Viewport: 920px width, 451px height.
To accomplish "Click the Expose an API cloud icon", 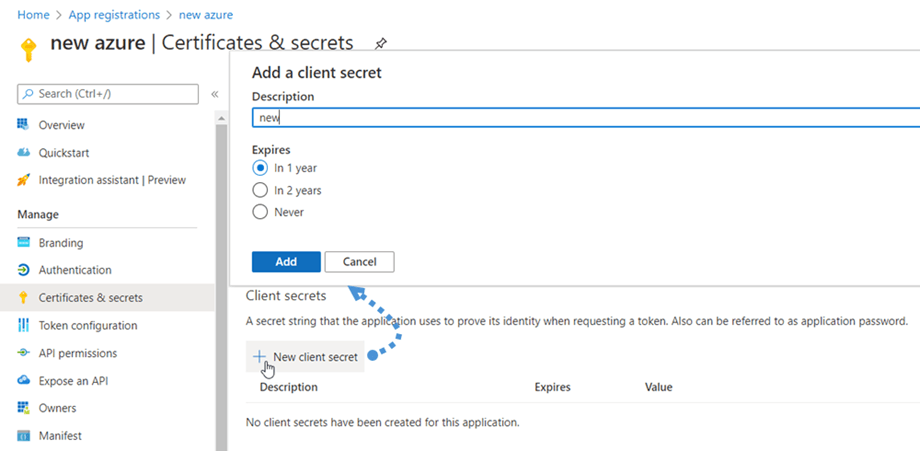I will point(24,380).
